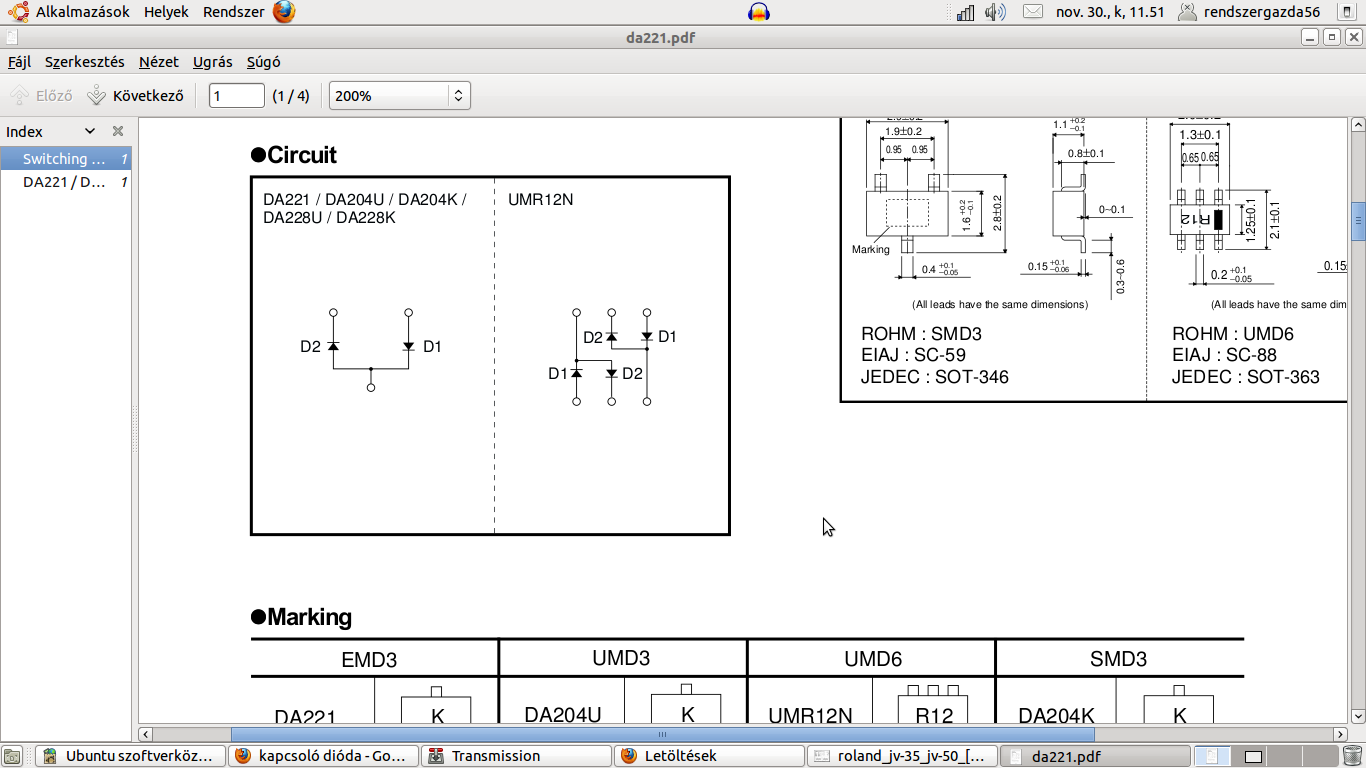Viewport: 1366px width, 768px height.
Task: Close the Index side pane
Action: [x=117, y=131]
